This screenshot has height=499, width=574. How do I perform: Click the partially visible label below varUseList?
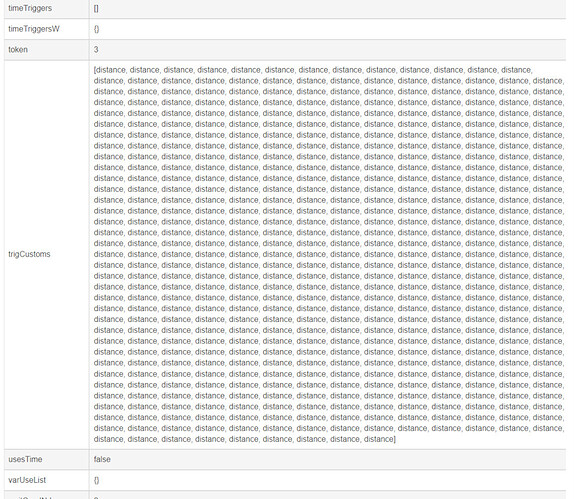[x=30, y=497]
